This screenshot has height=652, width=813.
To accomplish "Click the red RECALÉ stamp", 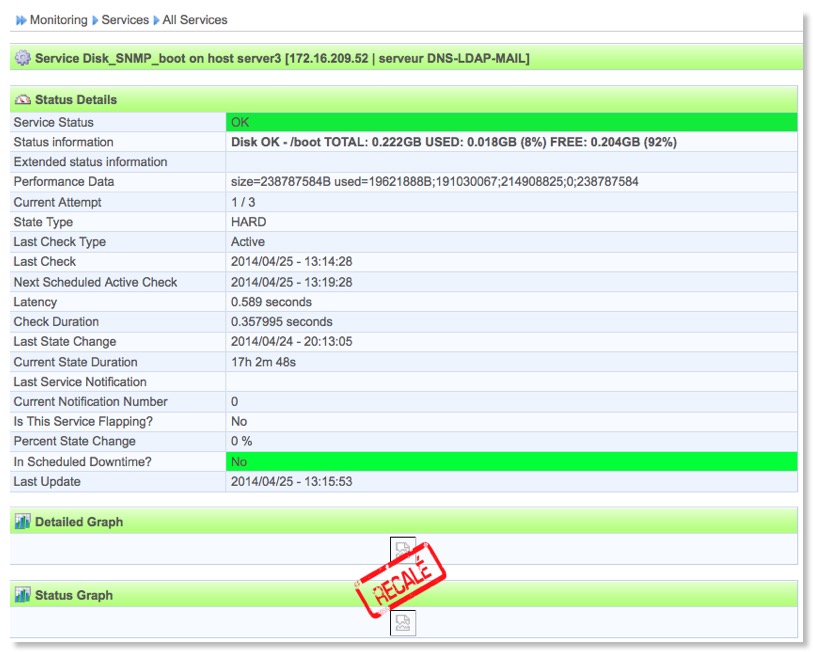I will 400,581.
